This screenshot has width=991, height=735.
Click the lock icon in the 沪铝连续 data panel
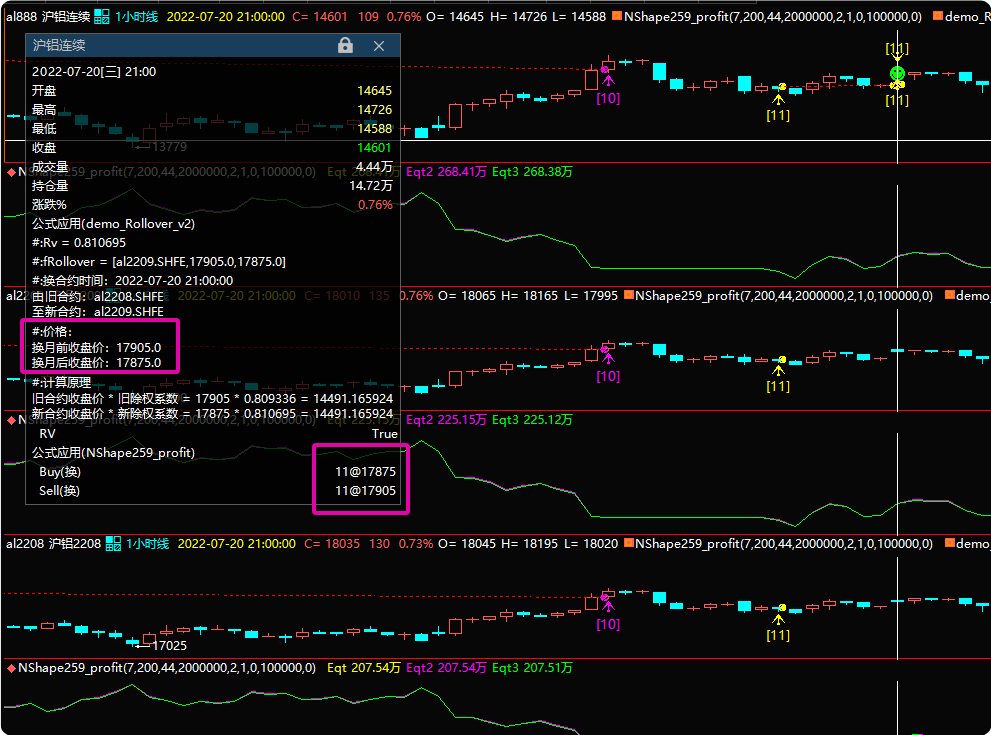pos(345,46)
